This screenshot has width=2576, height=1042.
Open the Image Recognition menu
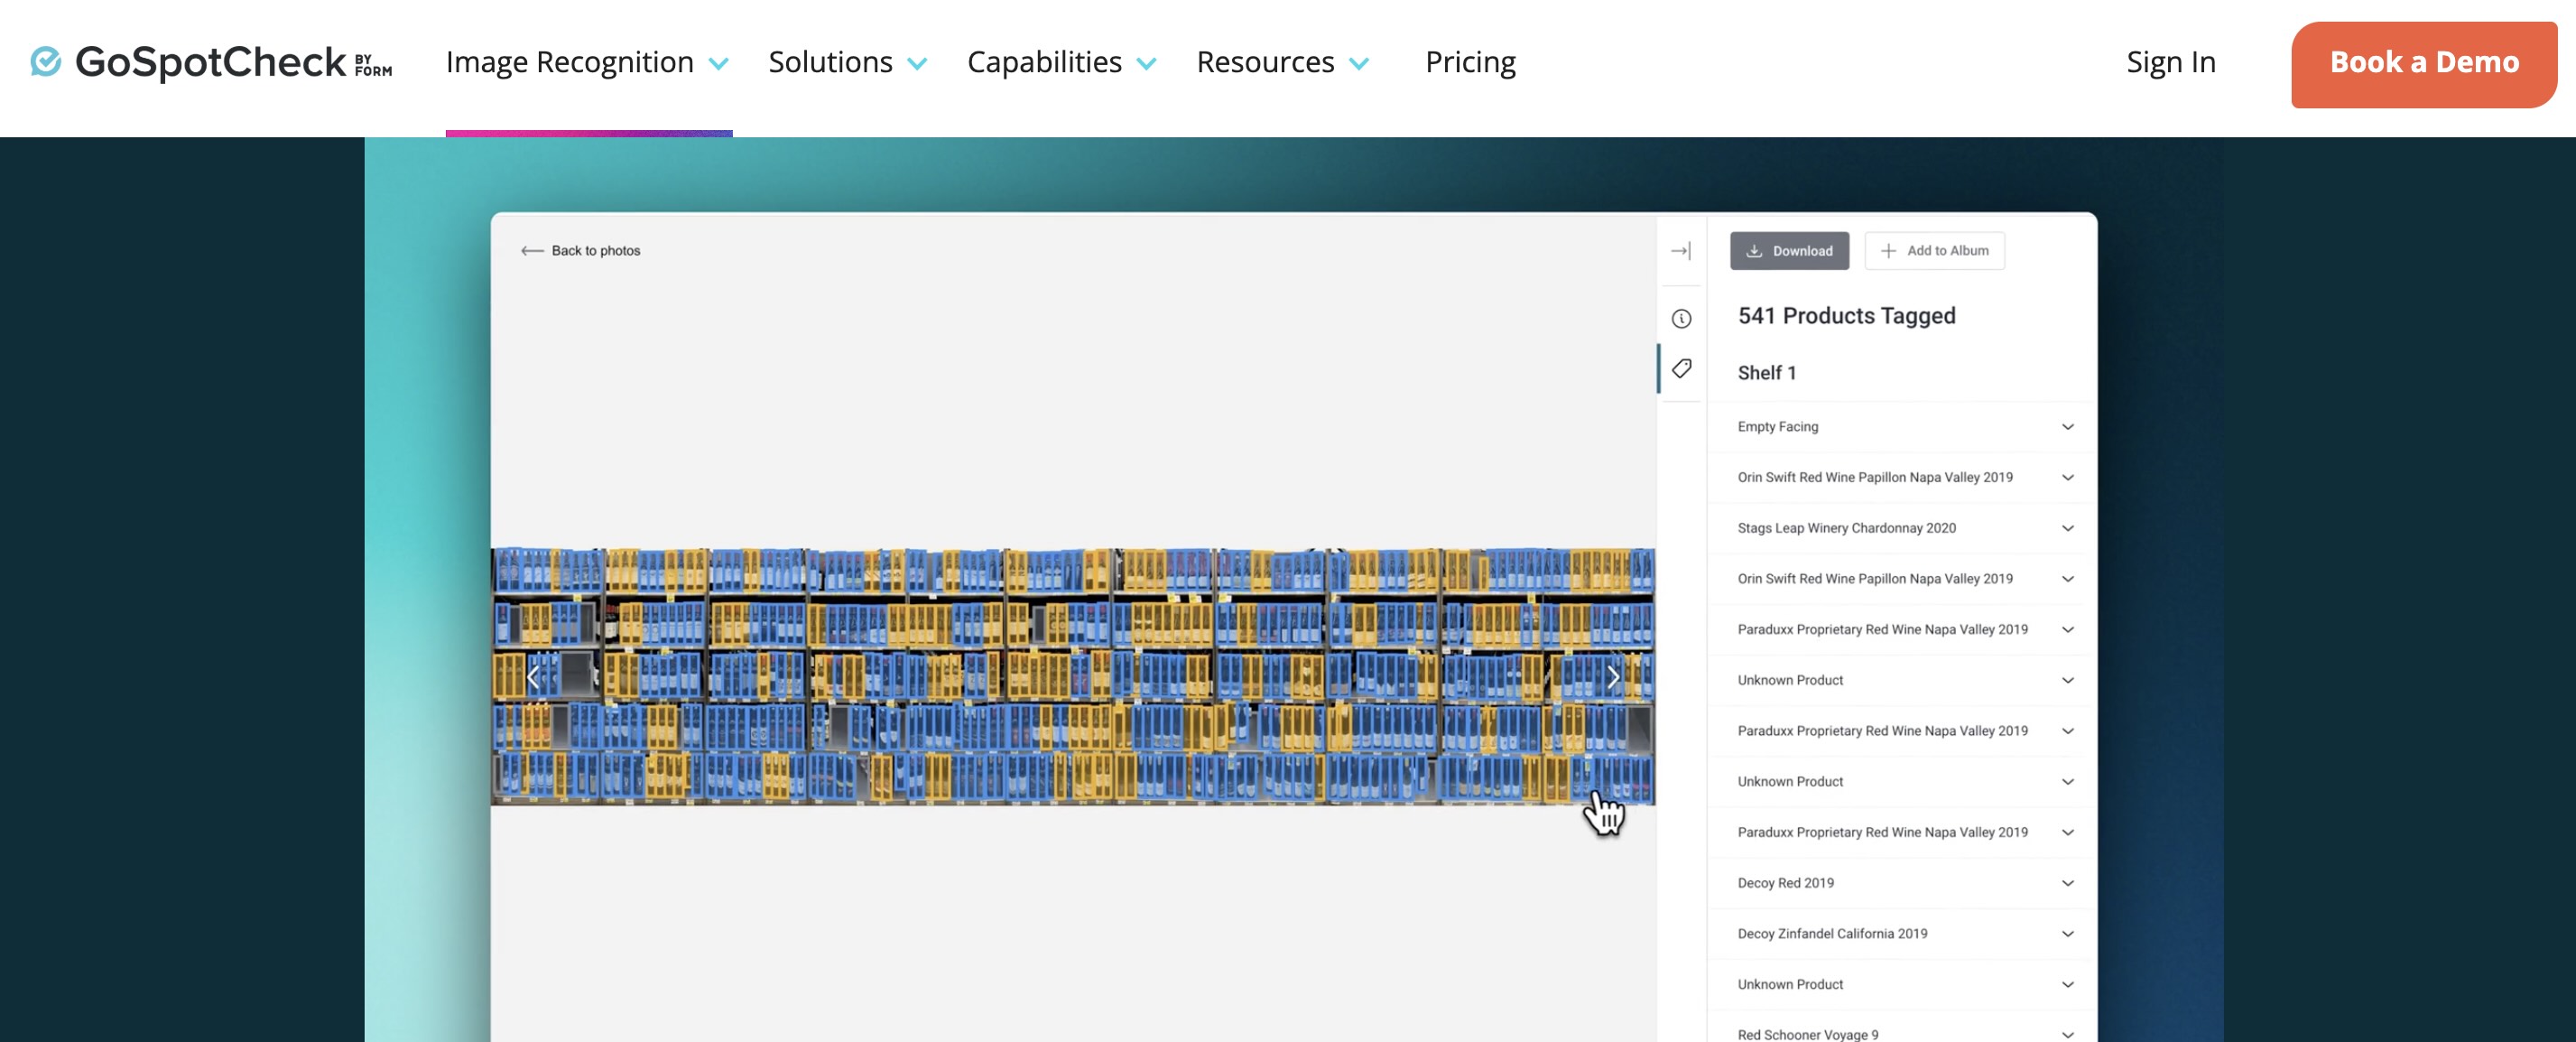click(x=587, y=62)
